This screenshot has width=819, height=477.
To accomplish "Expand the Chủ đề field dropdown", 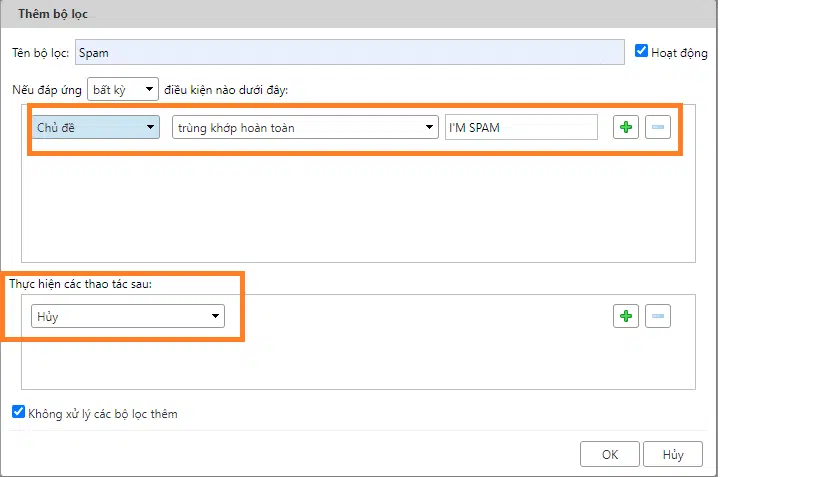I will coord(96,127).
